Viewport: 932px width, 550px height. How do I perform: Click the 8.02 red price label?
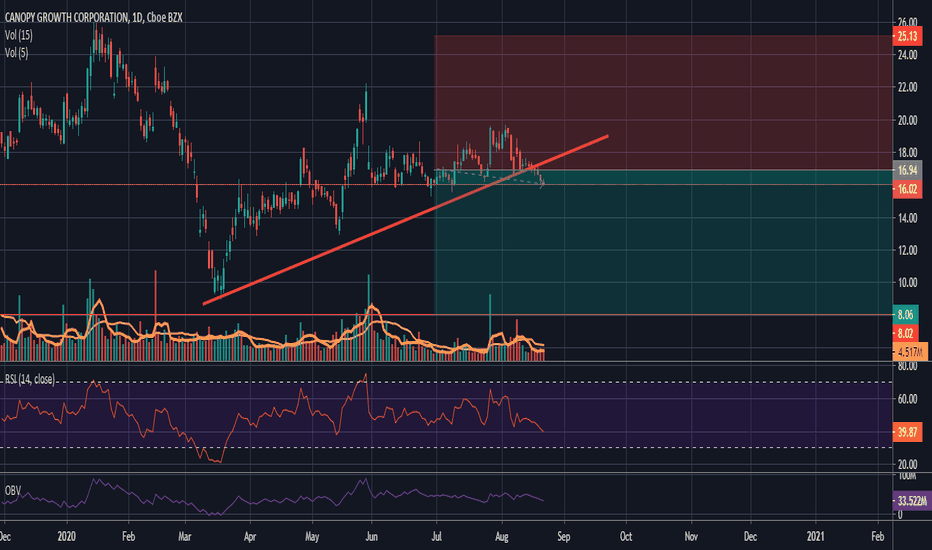[x=905, y=333]
